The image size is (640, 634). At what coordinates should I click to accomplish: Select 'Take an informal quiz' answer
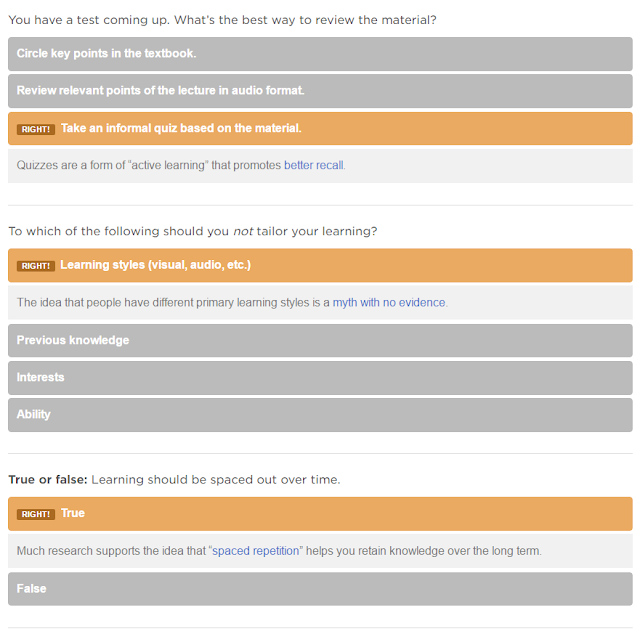(x=320, y=129)
